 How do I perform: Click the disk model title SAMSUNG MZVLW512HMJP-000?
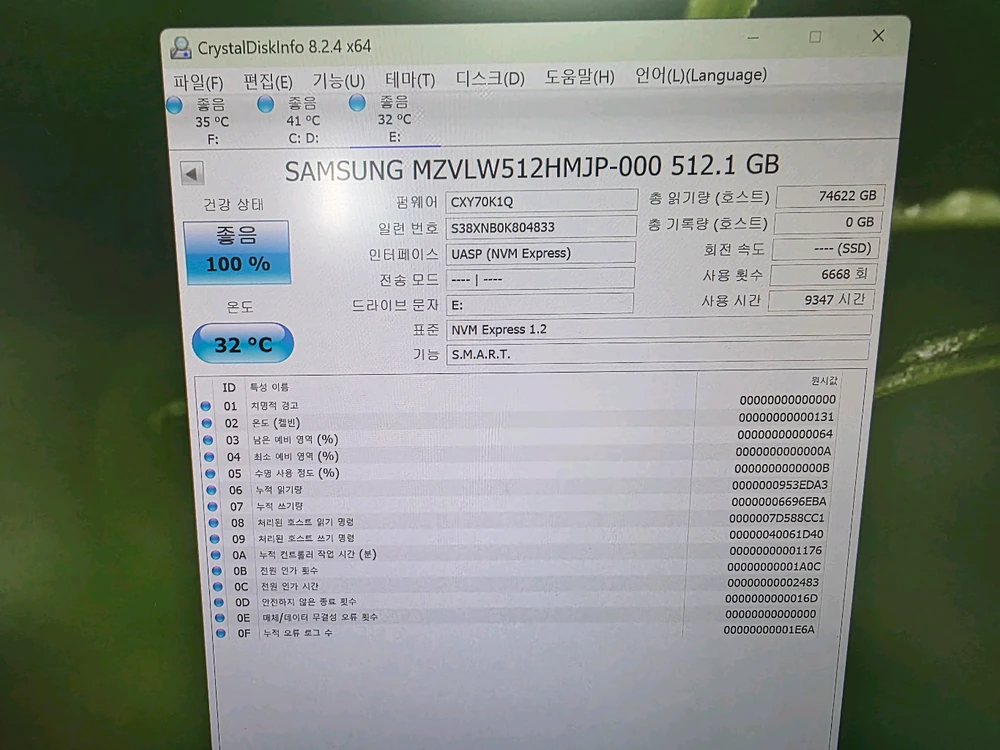473,169
